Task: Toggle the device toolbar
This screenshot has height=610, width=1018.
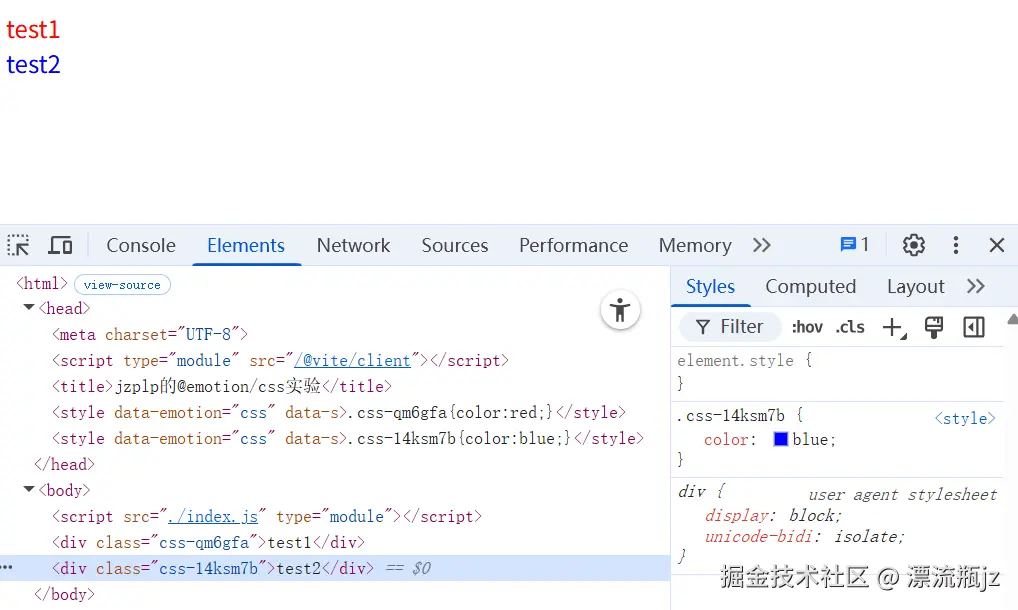Action: point(60,244)
